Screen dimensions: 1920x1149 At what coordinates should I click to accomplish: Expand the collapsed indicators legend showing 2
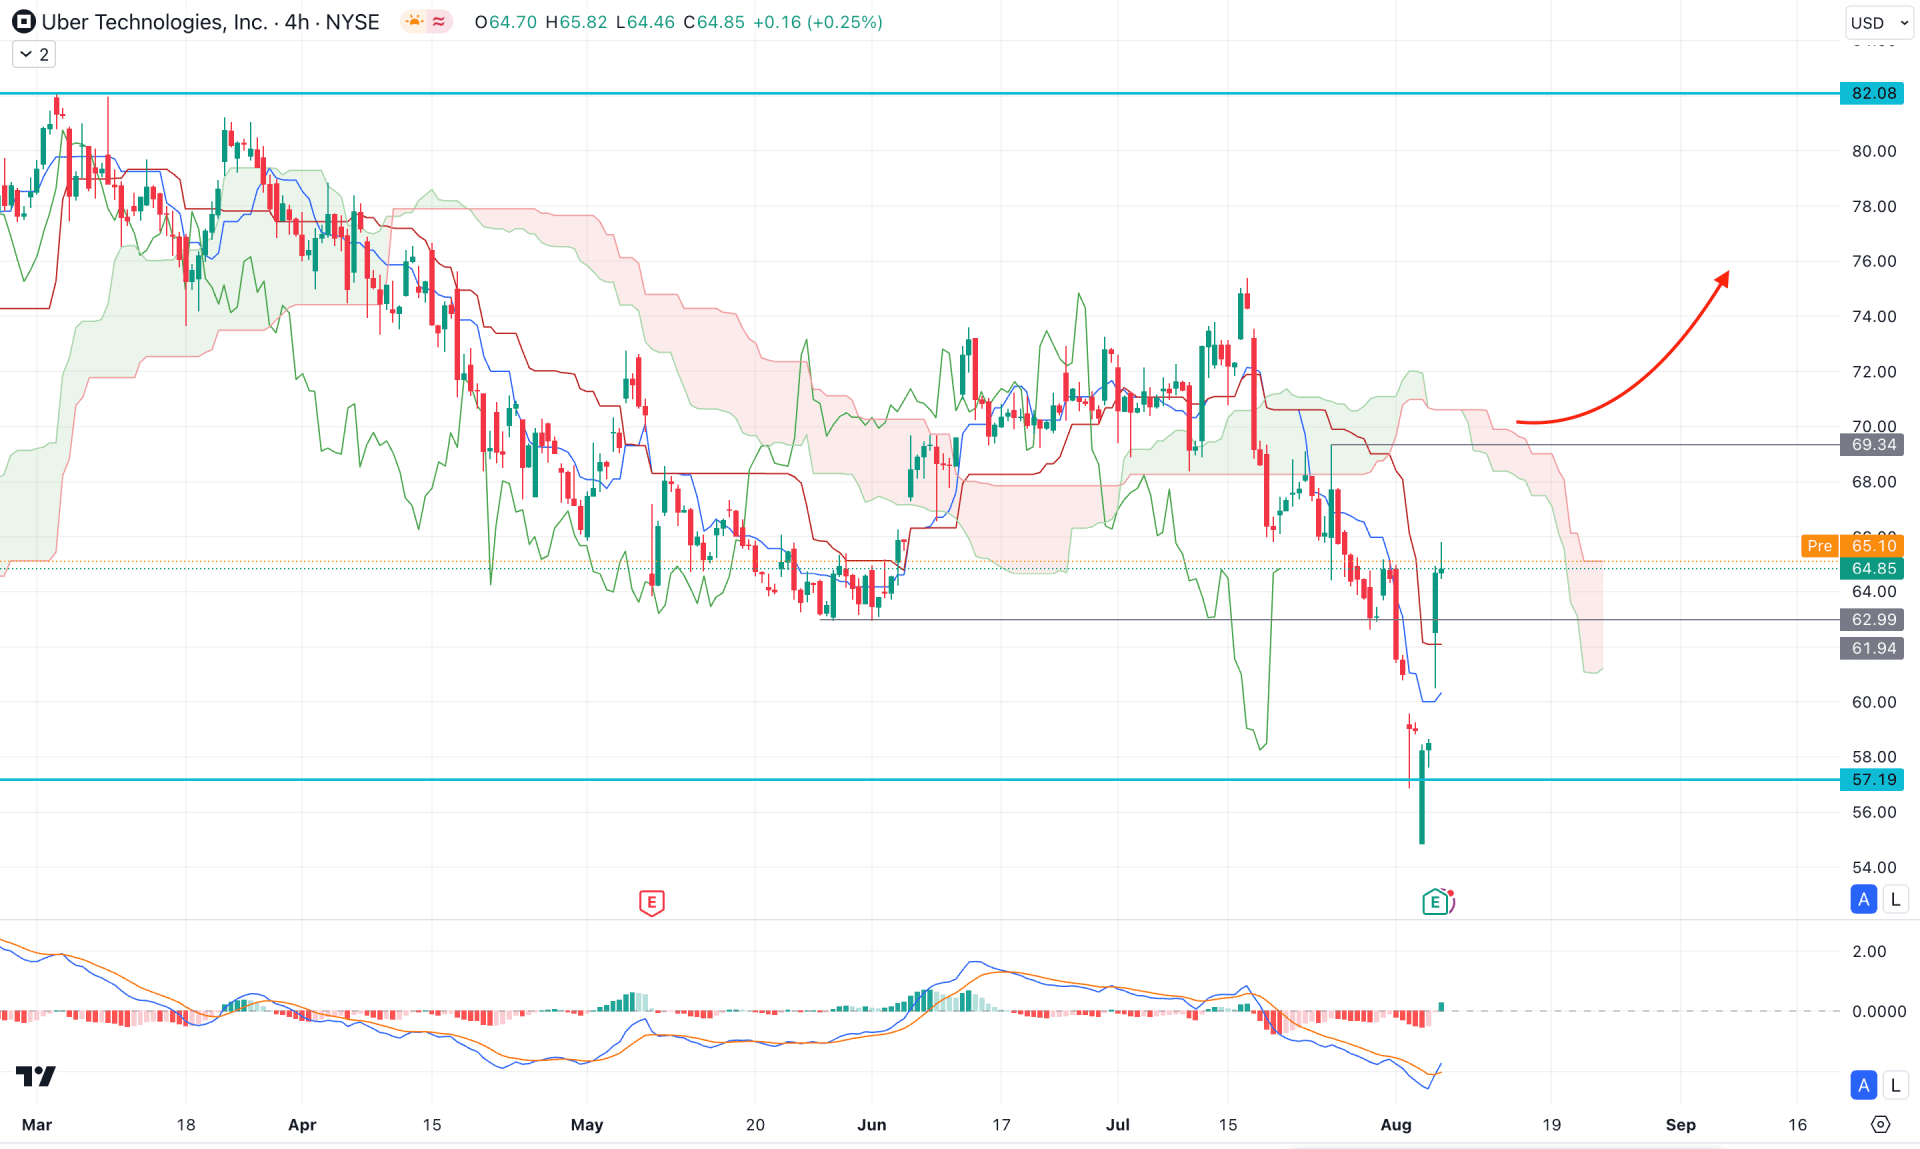[x=34, y=54]
